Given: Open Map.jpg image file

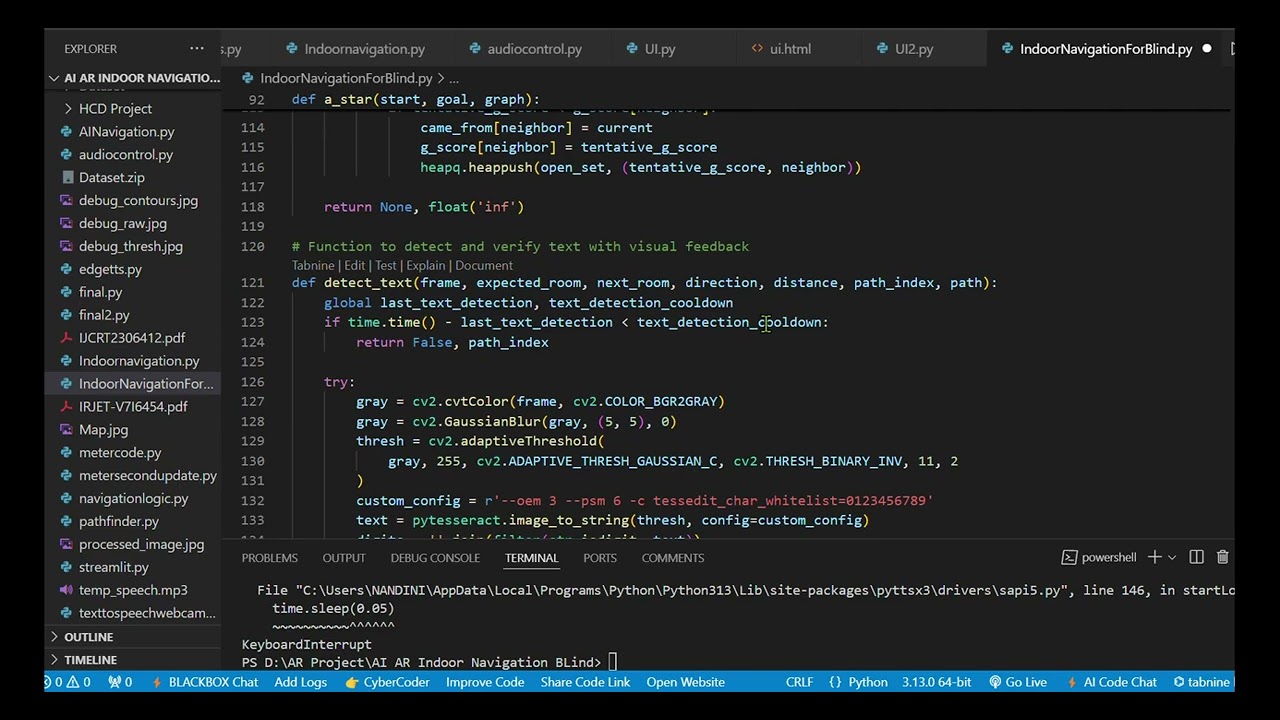Looking at the screenshot, I should (x=103, y=430).
